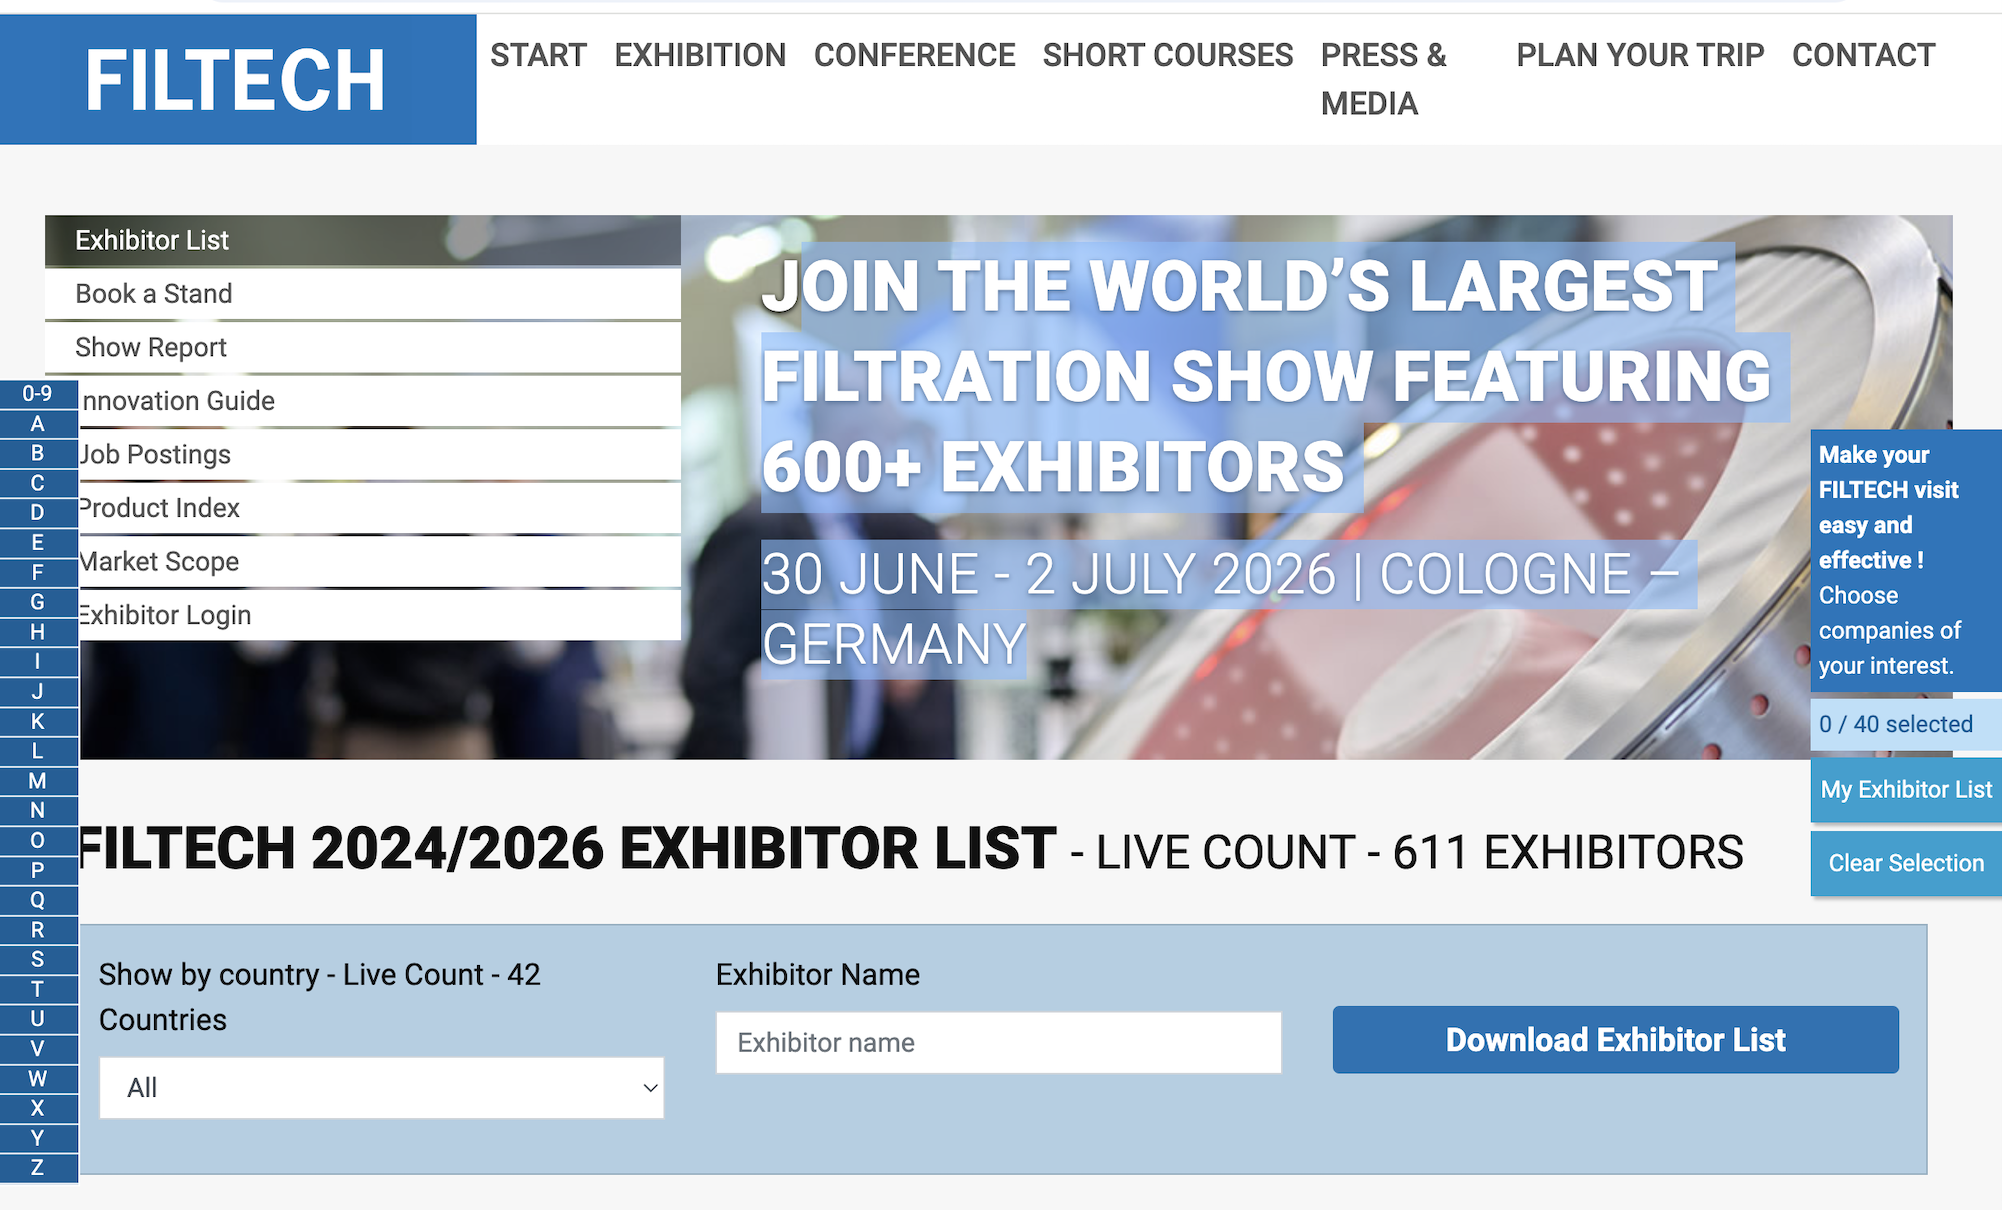Expand the country filter dropdown showing All
The image size is (2002, 1210).
coord(382,1088)
